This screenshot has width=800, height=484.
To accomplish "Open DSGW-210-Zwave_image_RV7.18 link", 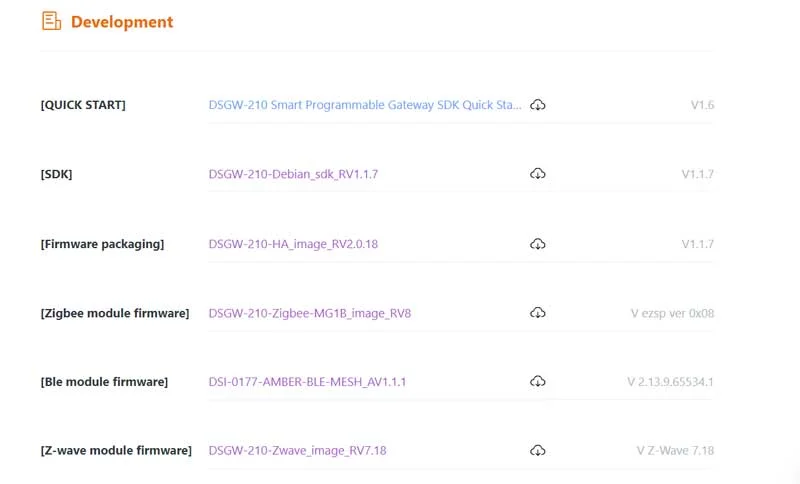I will pos(297,451).
